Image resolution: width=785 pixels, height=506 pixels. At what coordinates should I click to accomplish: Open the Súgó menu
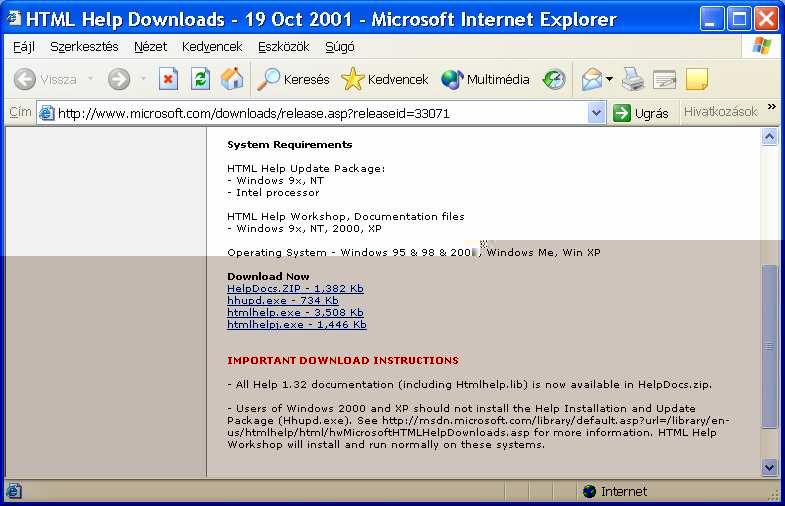pyautogui.click(x=339, y=47)
